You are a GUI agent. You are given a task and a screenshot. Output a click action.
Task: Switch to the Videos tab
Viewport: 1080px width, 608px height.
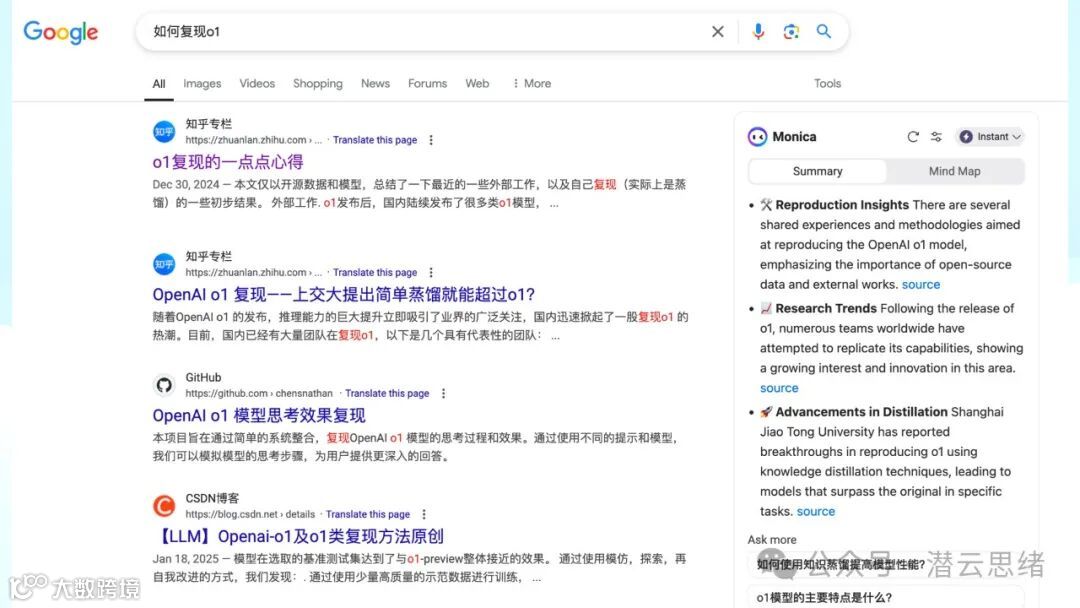[x=257, y=83]
